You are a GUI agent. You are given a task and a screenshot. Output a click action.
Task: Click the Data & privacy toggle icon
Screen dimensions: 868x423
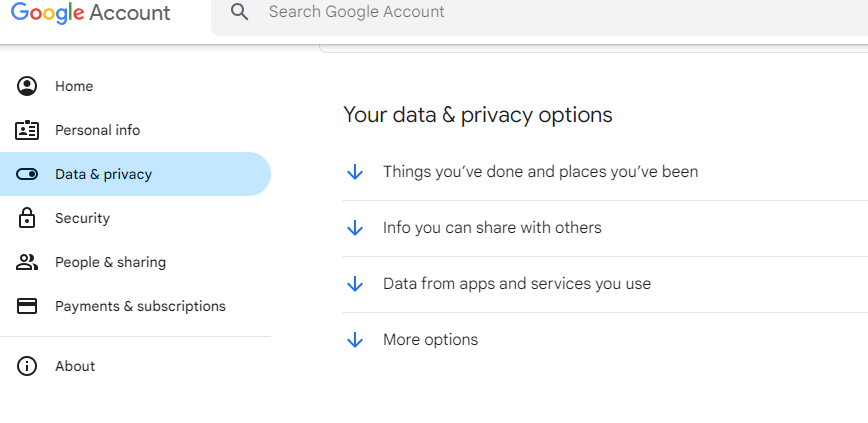[27, 174]
